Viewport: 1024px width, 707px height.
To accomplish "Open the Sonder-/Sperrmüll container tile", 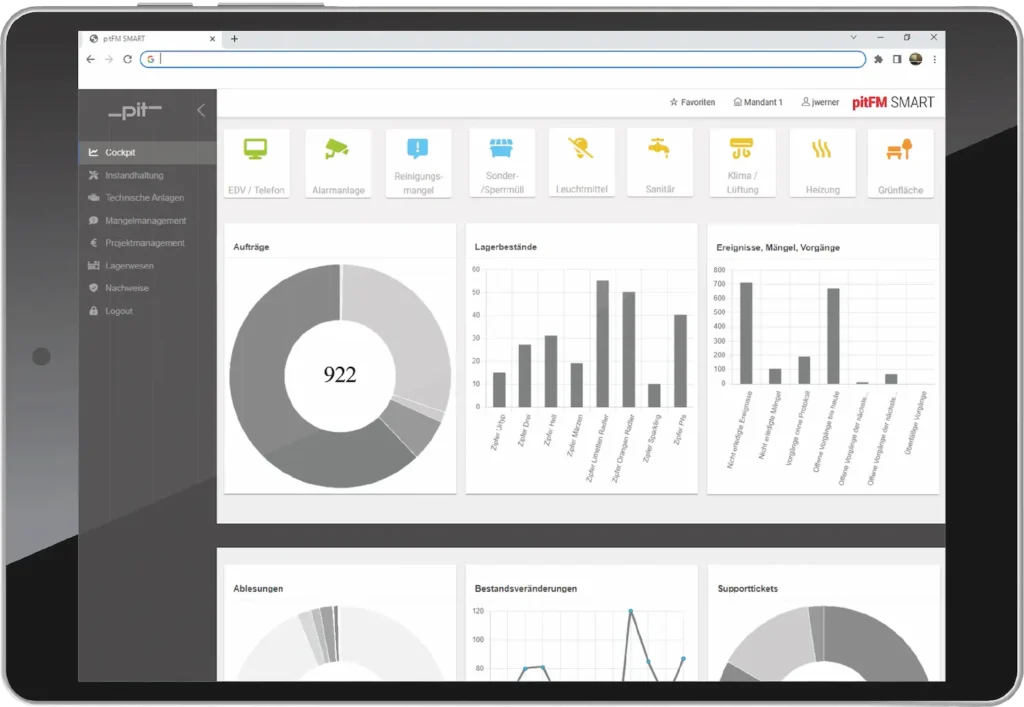I will (x=499, y=163).
